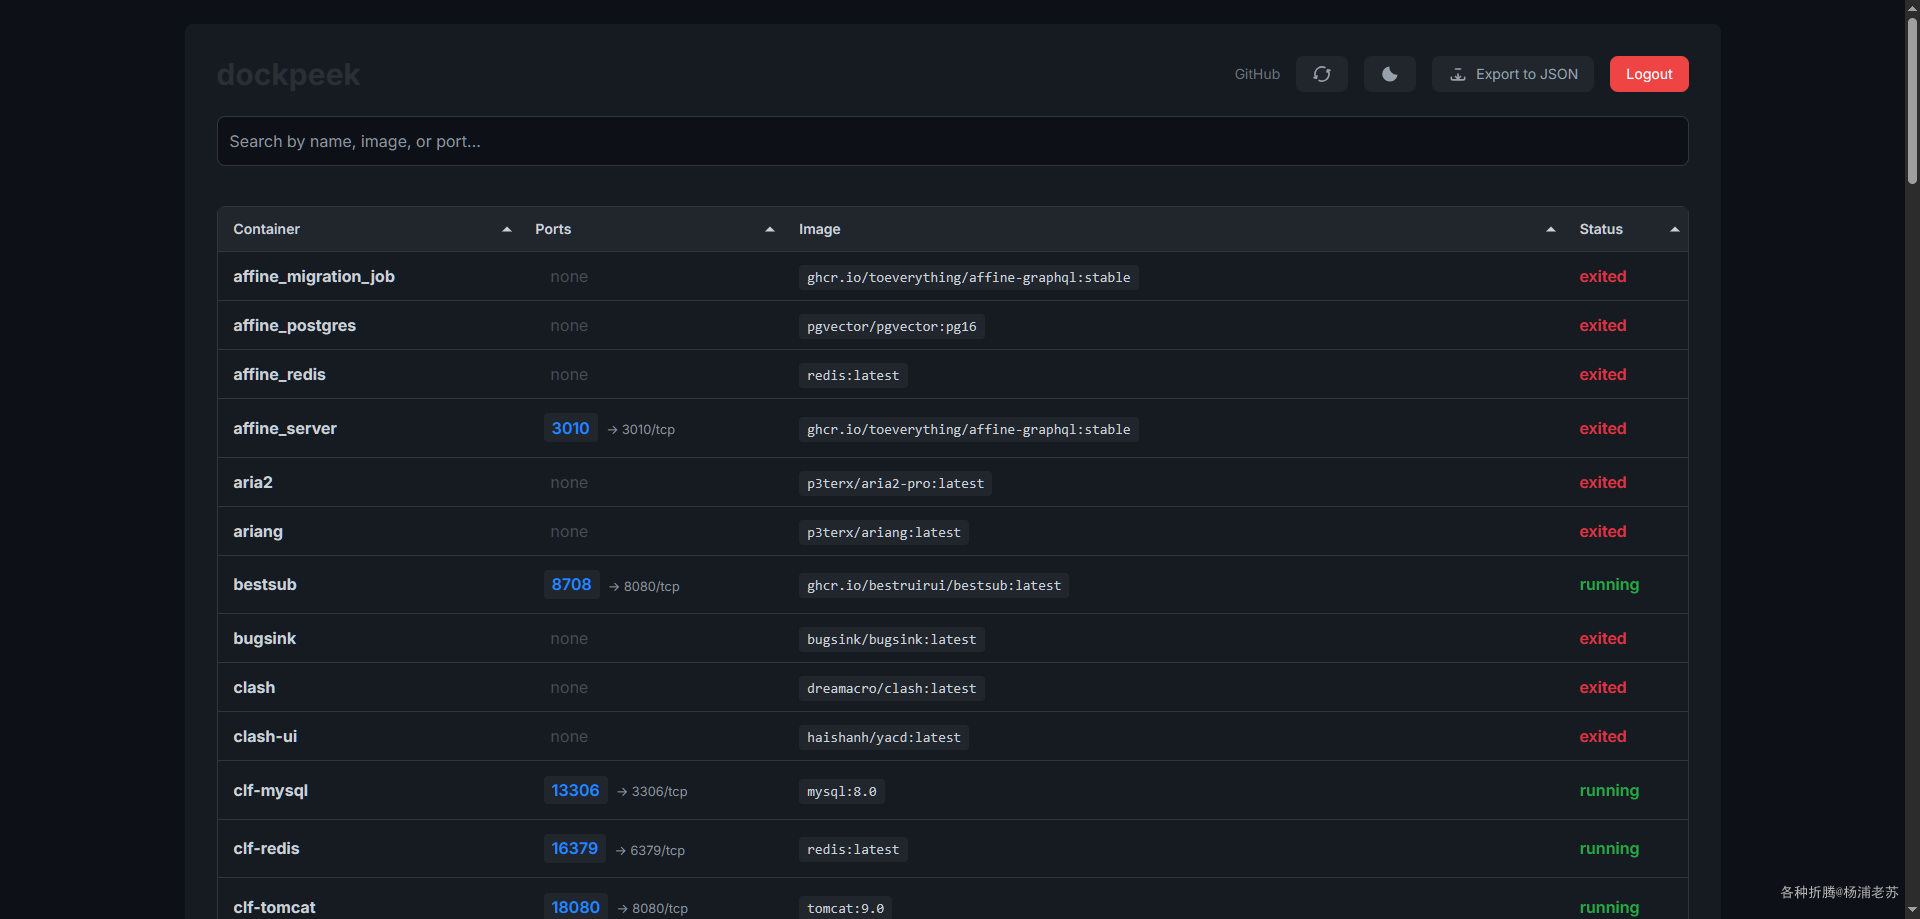Viewport: 1920px width, 919px height.
Task: Click running status of bestsub
Action: 1608,584
